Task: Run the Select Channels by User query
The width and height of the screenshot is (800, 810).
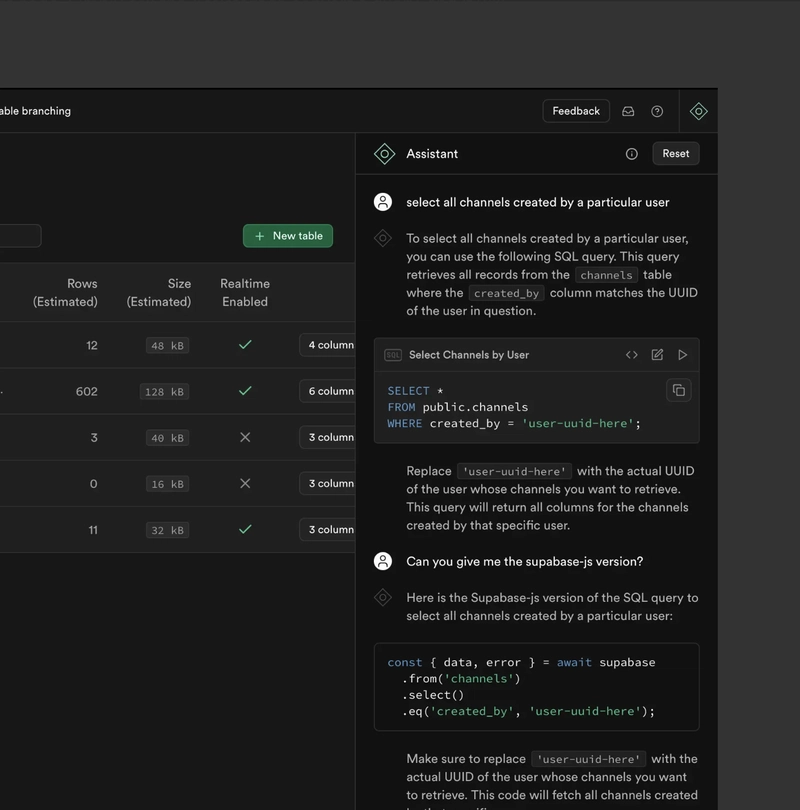Action: coord(682,355)
